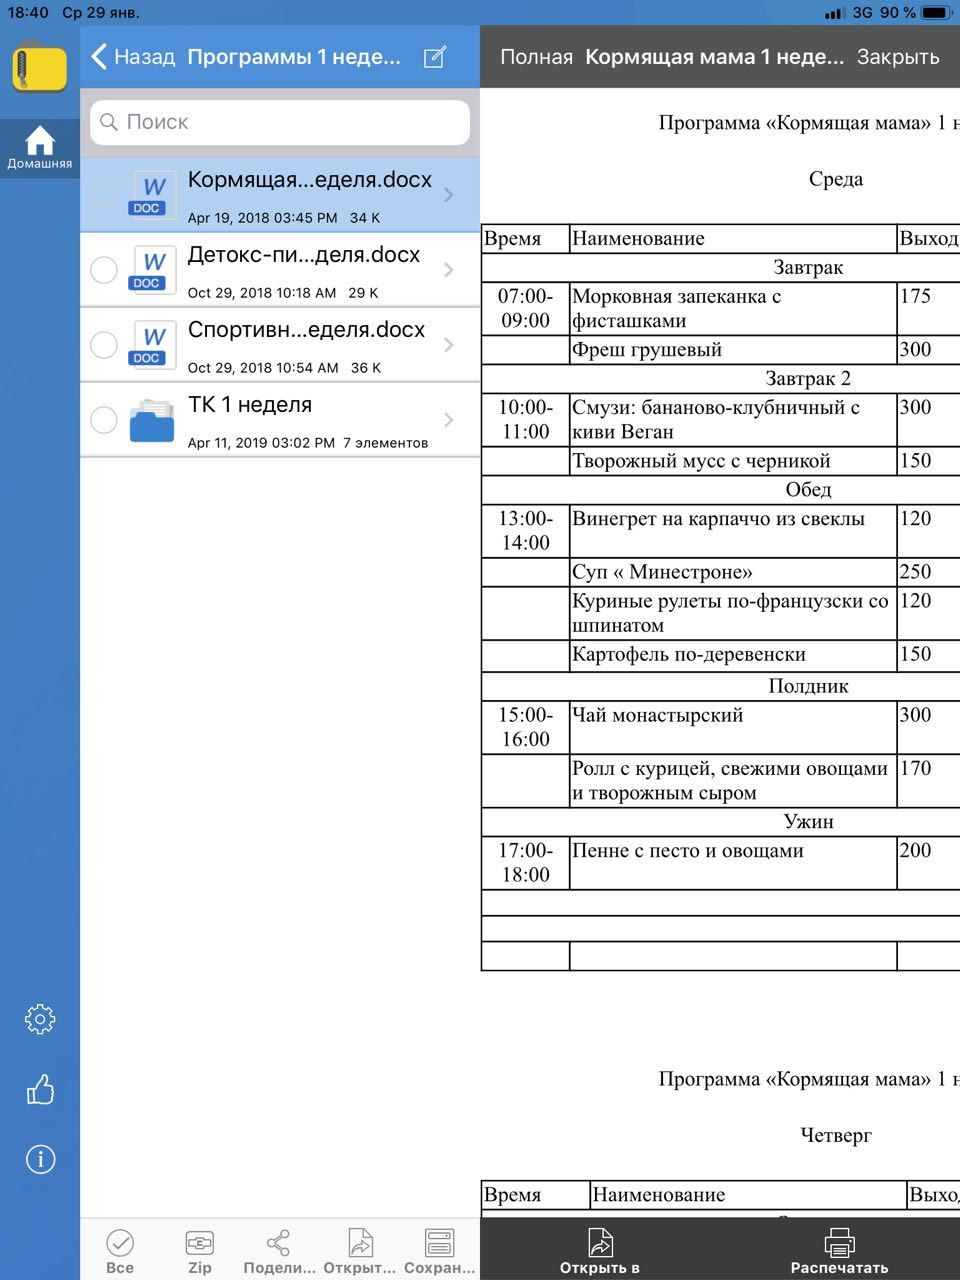
Task: Tap the Четверг heading in document
Action: [836, 1135]
